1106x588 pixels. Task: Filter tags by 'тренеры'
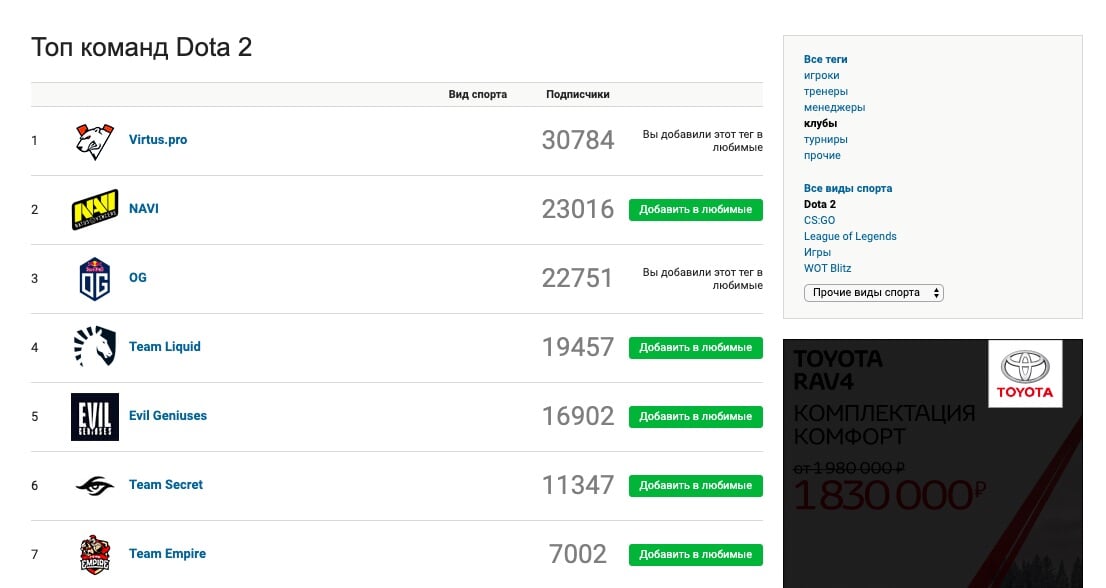825,92
